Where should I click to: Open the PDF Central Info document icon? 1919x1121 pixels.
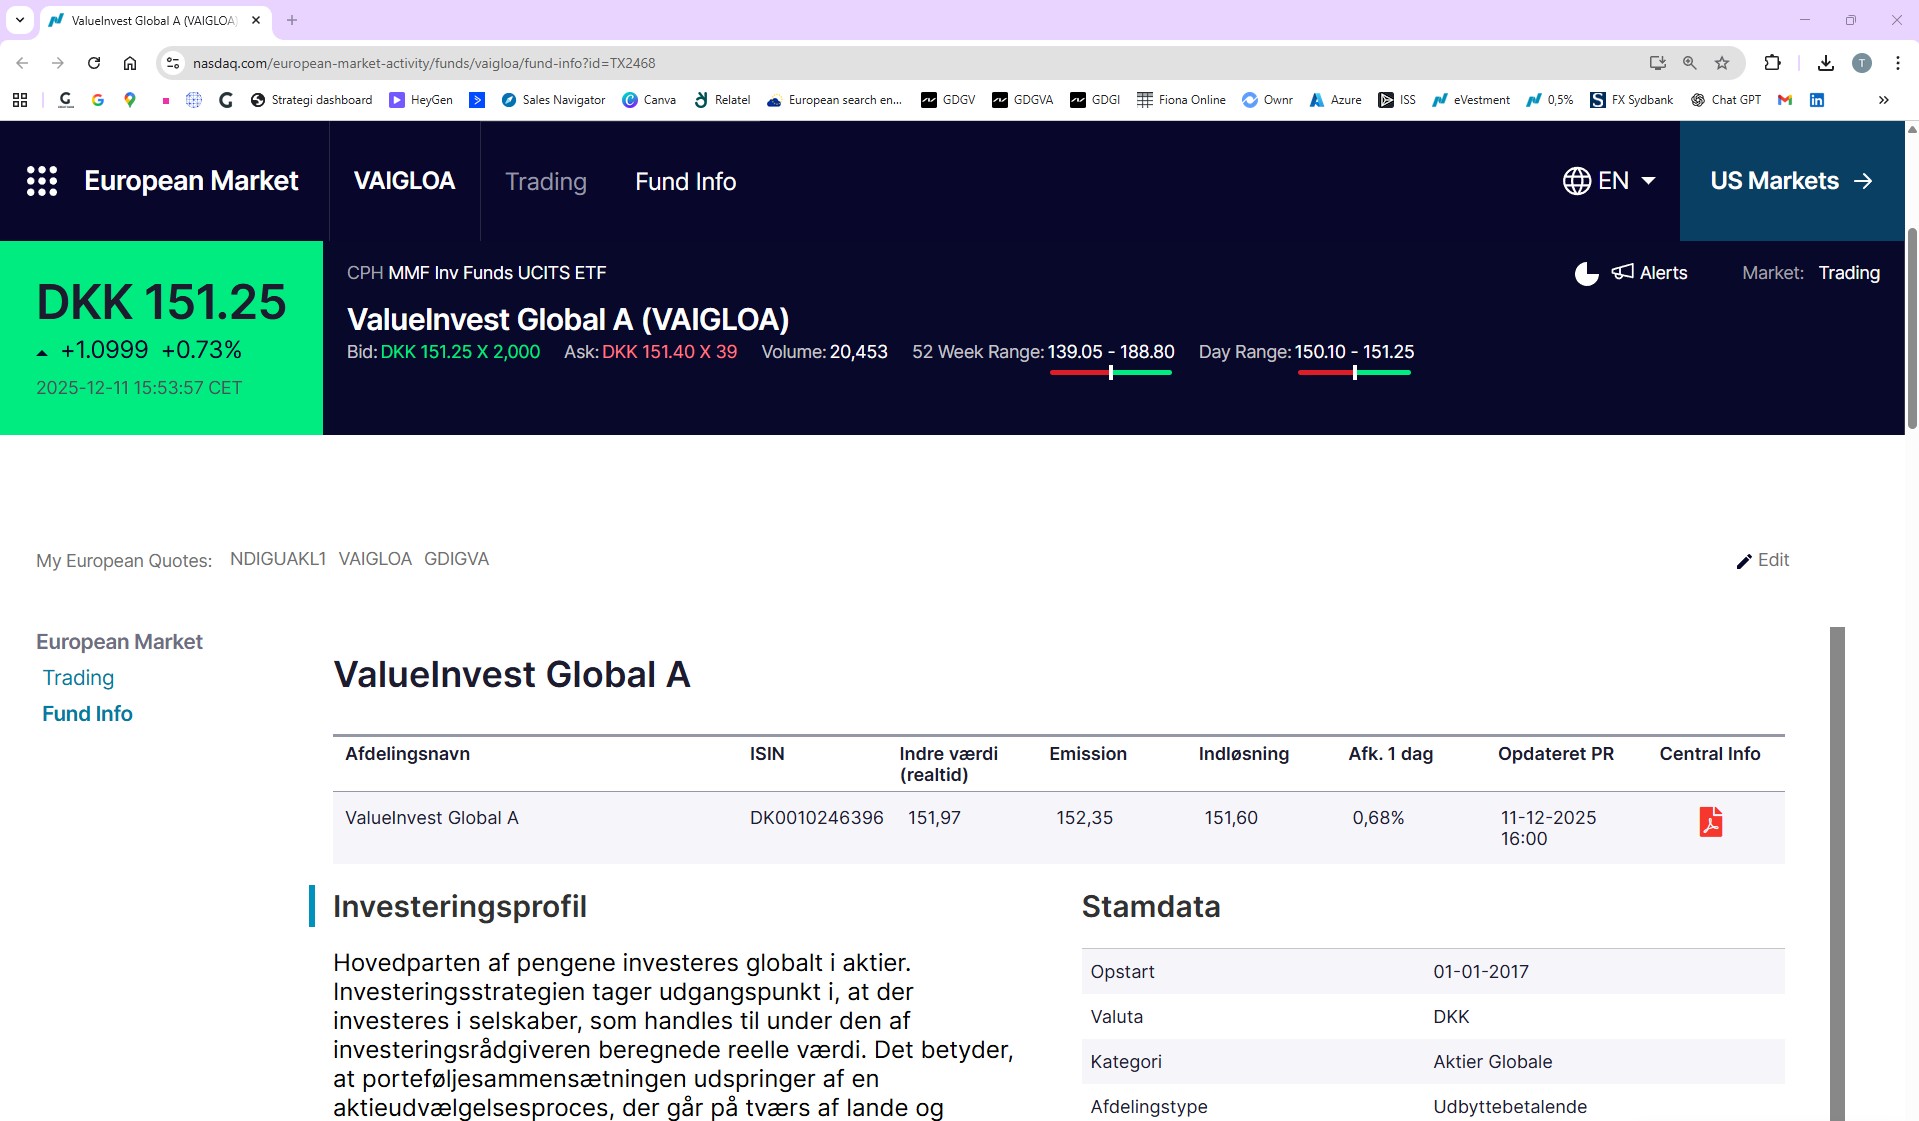pyautogui.click(x=1710, y=822)
